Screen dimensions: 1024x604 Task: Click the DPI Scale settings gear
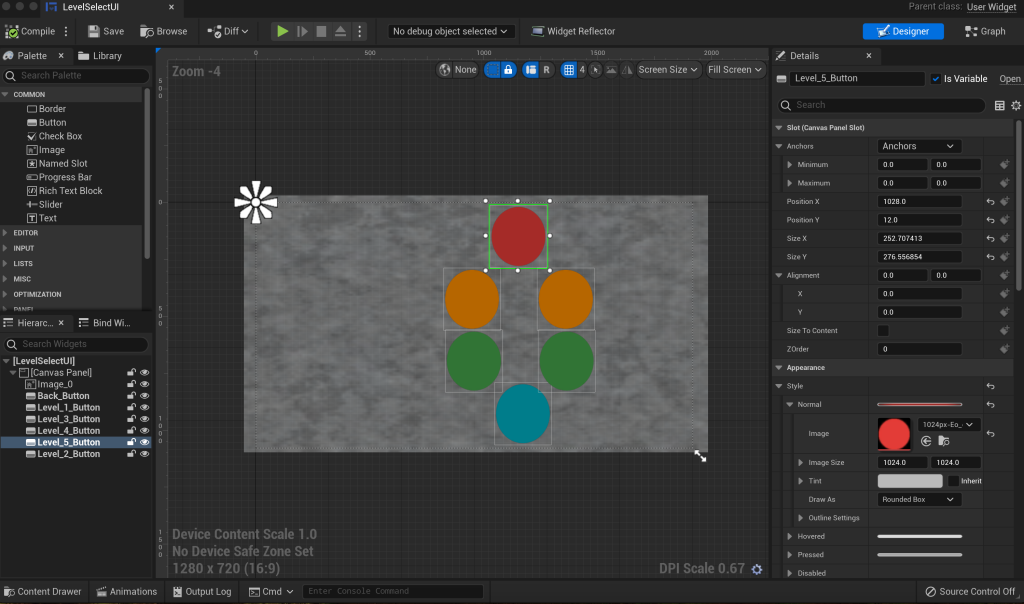757,569
